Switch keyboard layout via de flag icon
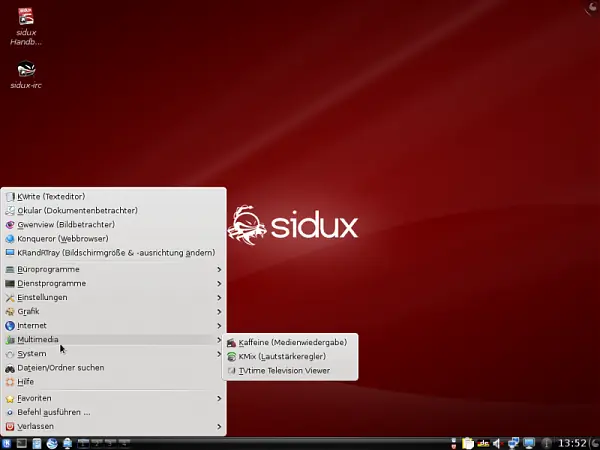 (483, 443)
